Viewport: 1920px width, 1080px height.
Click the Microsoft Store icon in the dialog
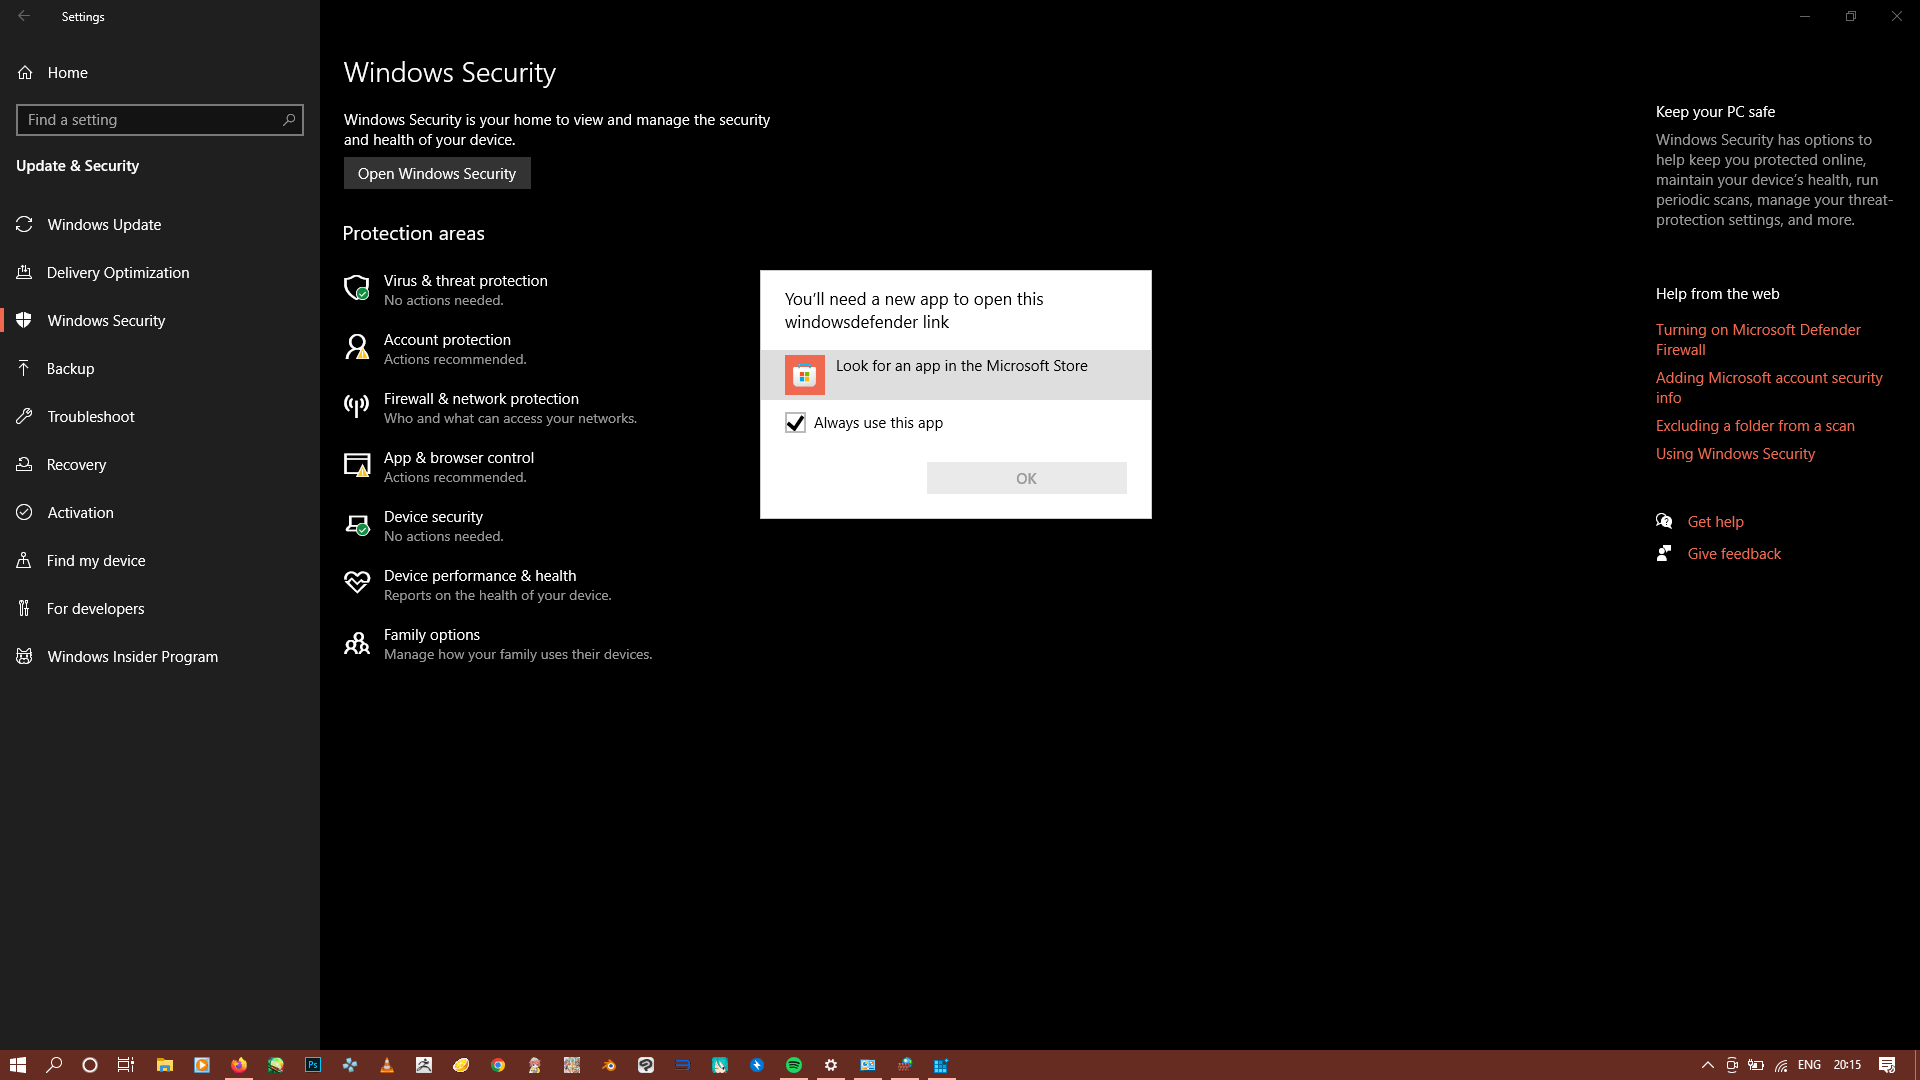click(x=804, y=375)
